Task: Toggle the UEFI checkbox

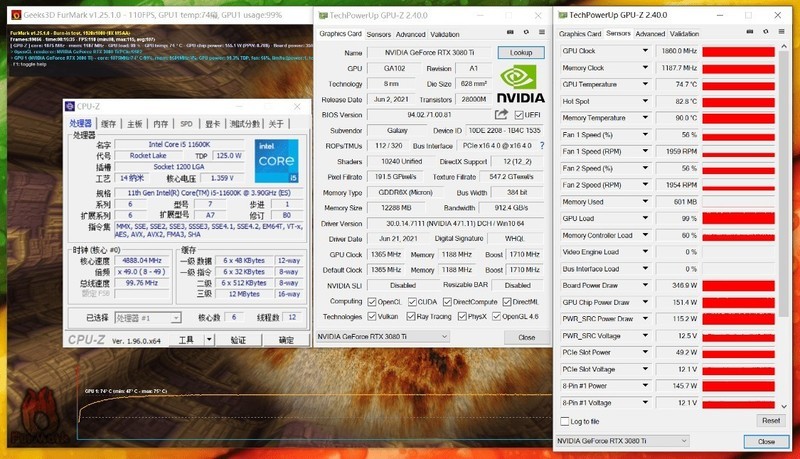Action: tap(519, 115)
